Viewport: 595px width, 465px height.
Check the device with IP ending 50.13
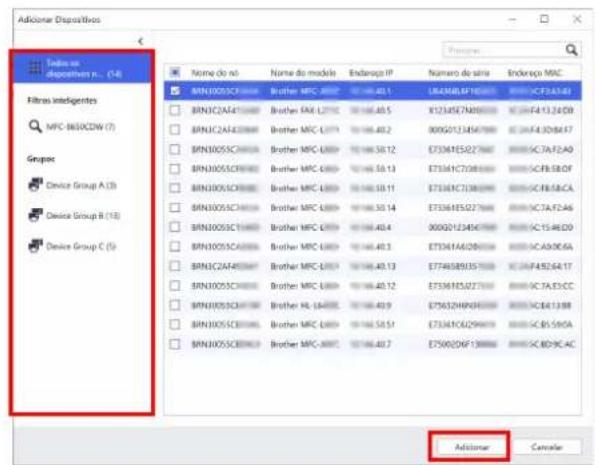pyautogui.click(x=175, y=169)
